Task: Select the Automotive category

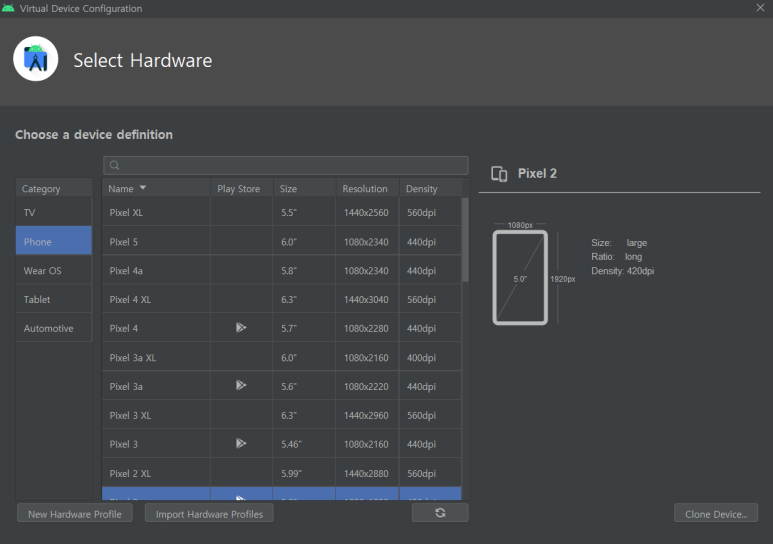Action: click(x=54, y=328)
